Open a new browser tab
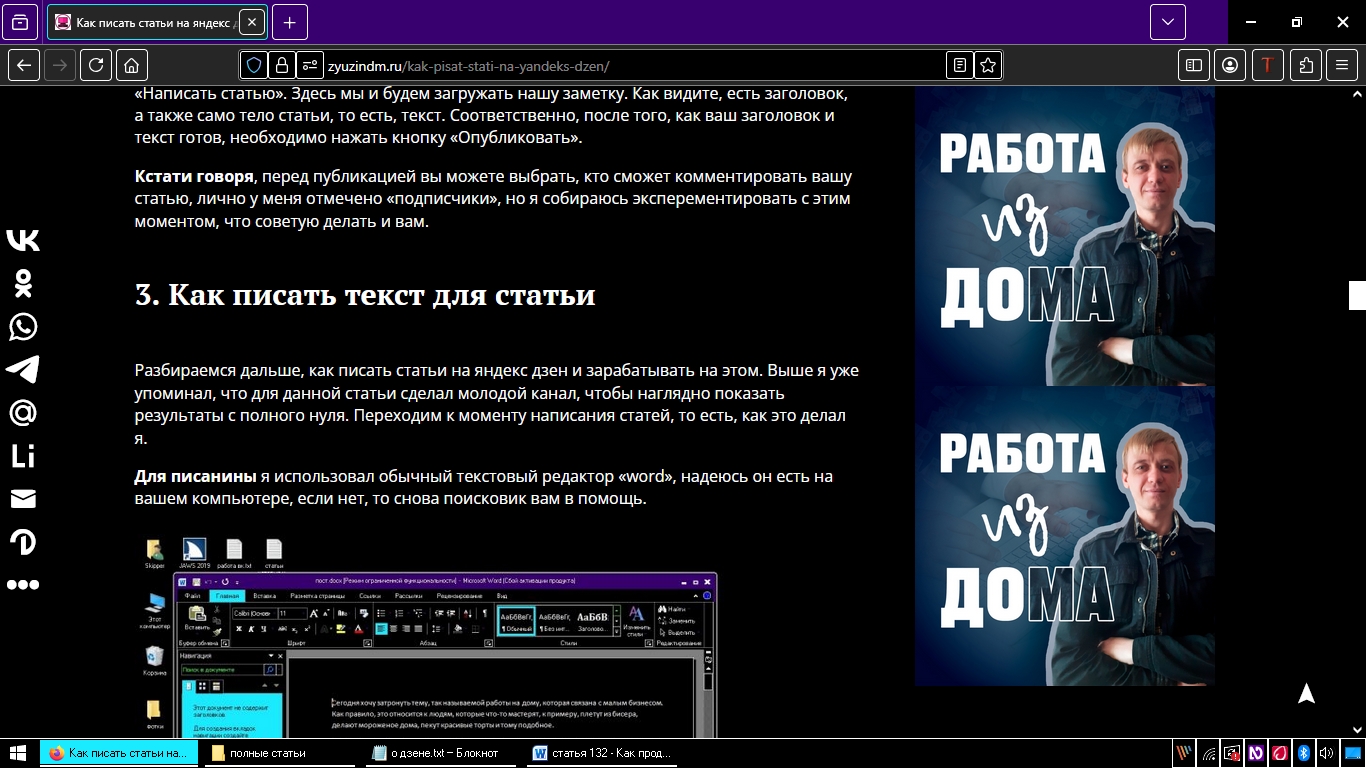 click(x=289, y=21)
